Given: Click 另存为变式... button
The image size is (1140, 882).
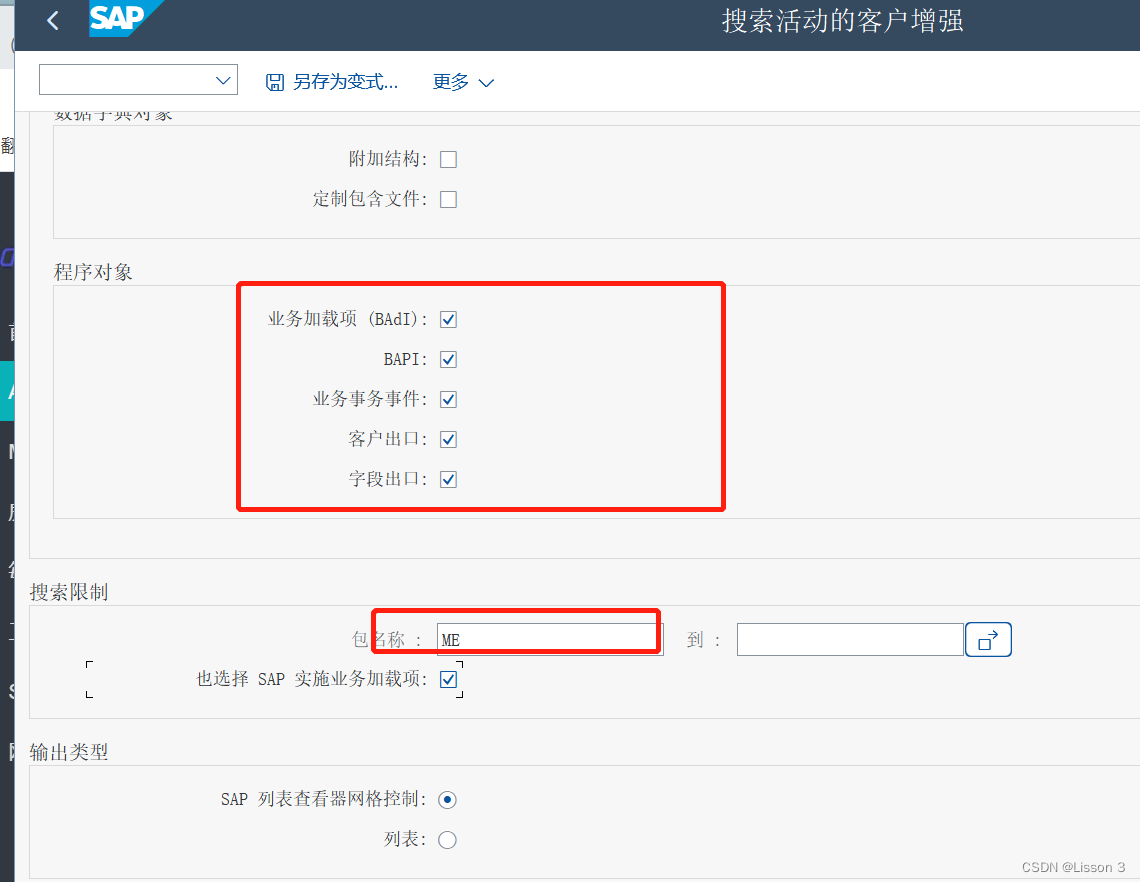Looking at the screenshot, I should 332,82.
